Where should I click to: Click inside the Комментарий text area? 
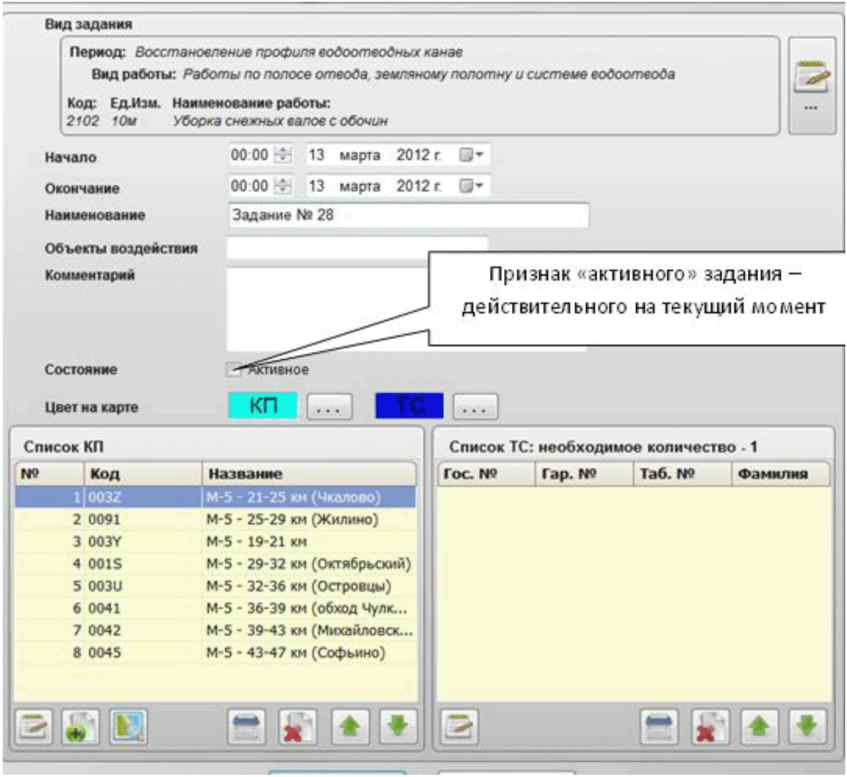point(328,309)
